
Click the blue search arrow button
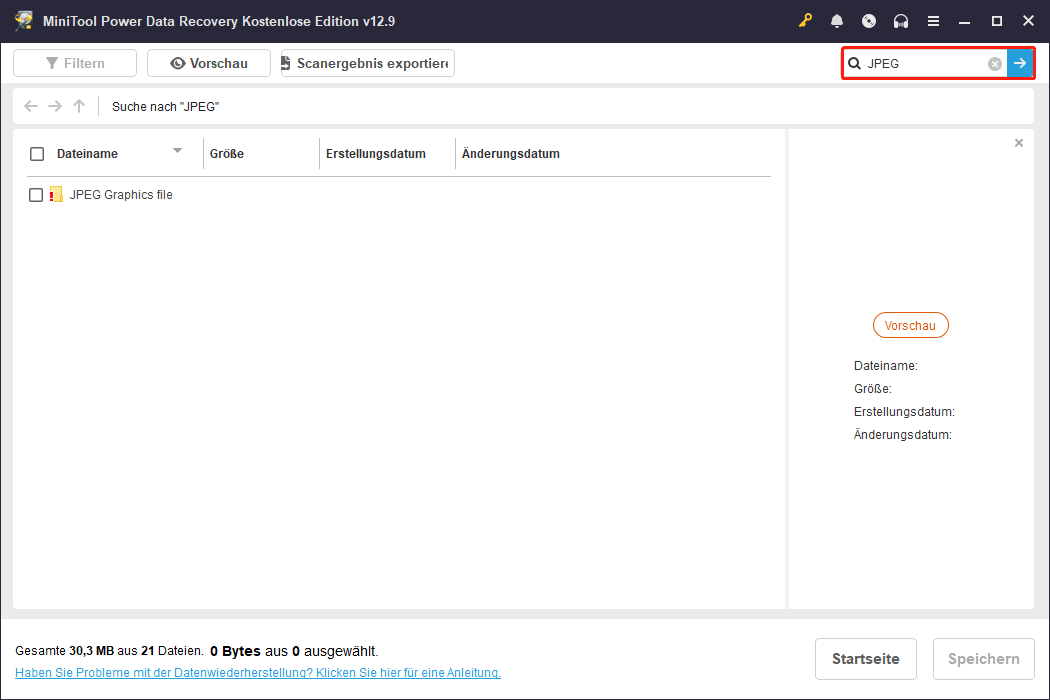point(1020,63)
